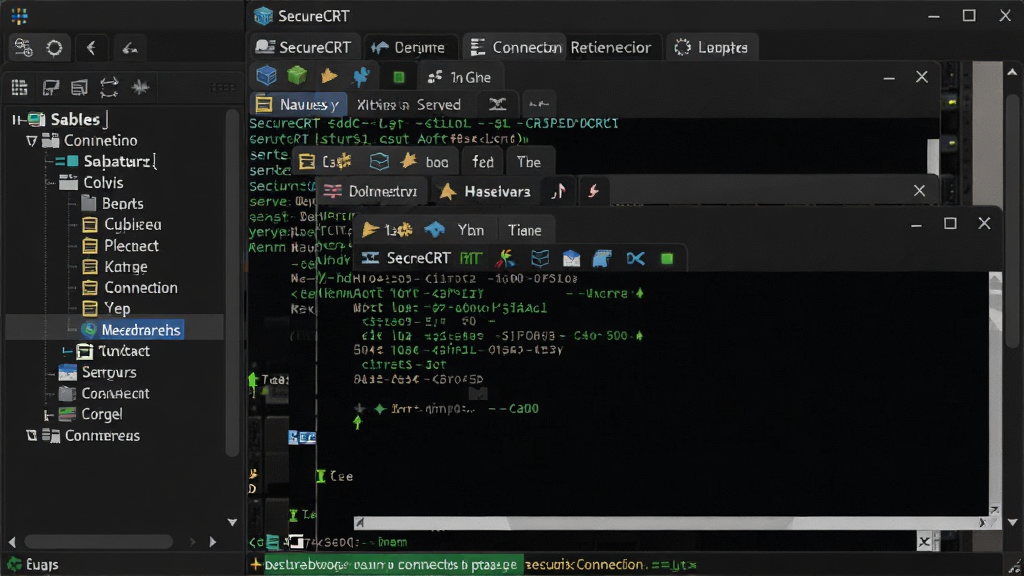Select the fed tab
Screen dimensions: 1024x576
(x=483, y=162)
